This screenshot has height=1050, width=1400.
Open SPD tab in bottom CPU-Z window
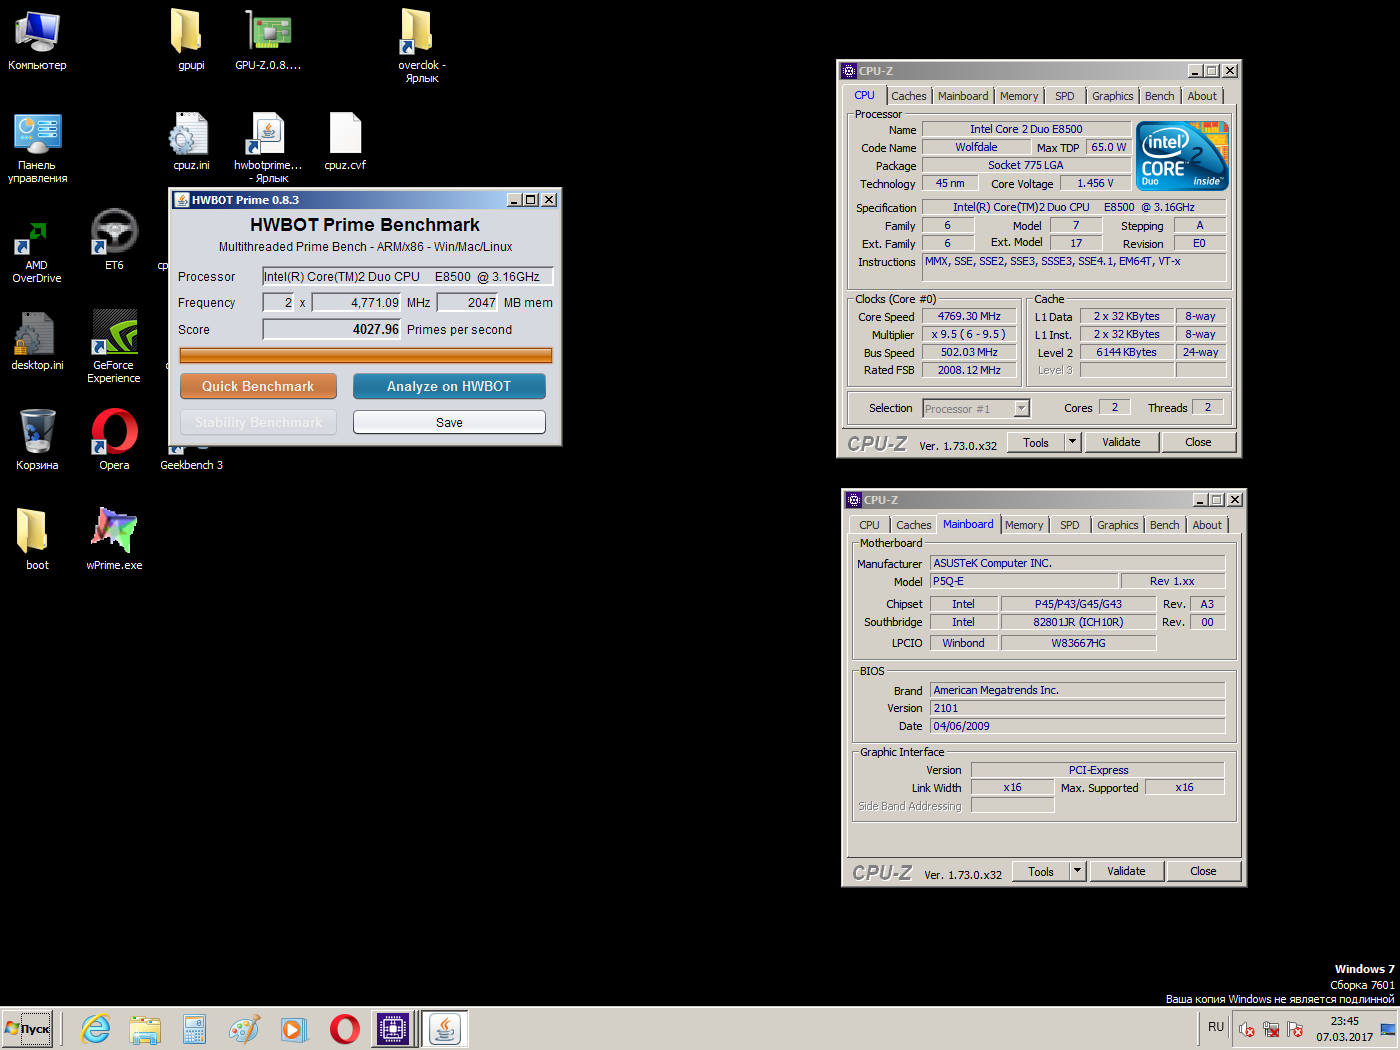1070,525
